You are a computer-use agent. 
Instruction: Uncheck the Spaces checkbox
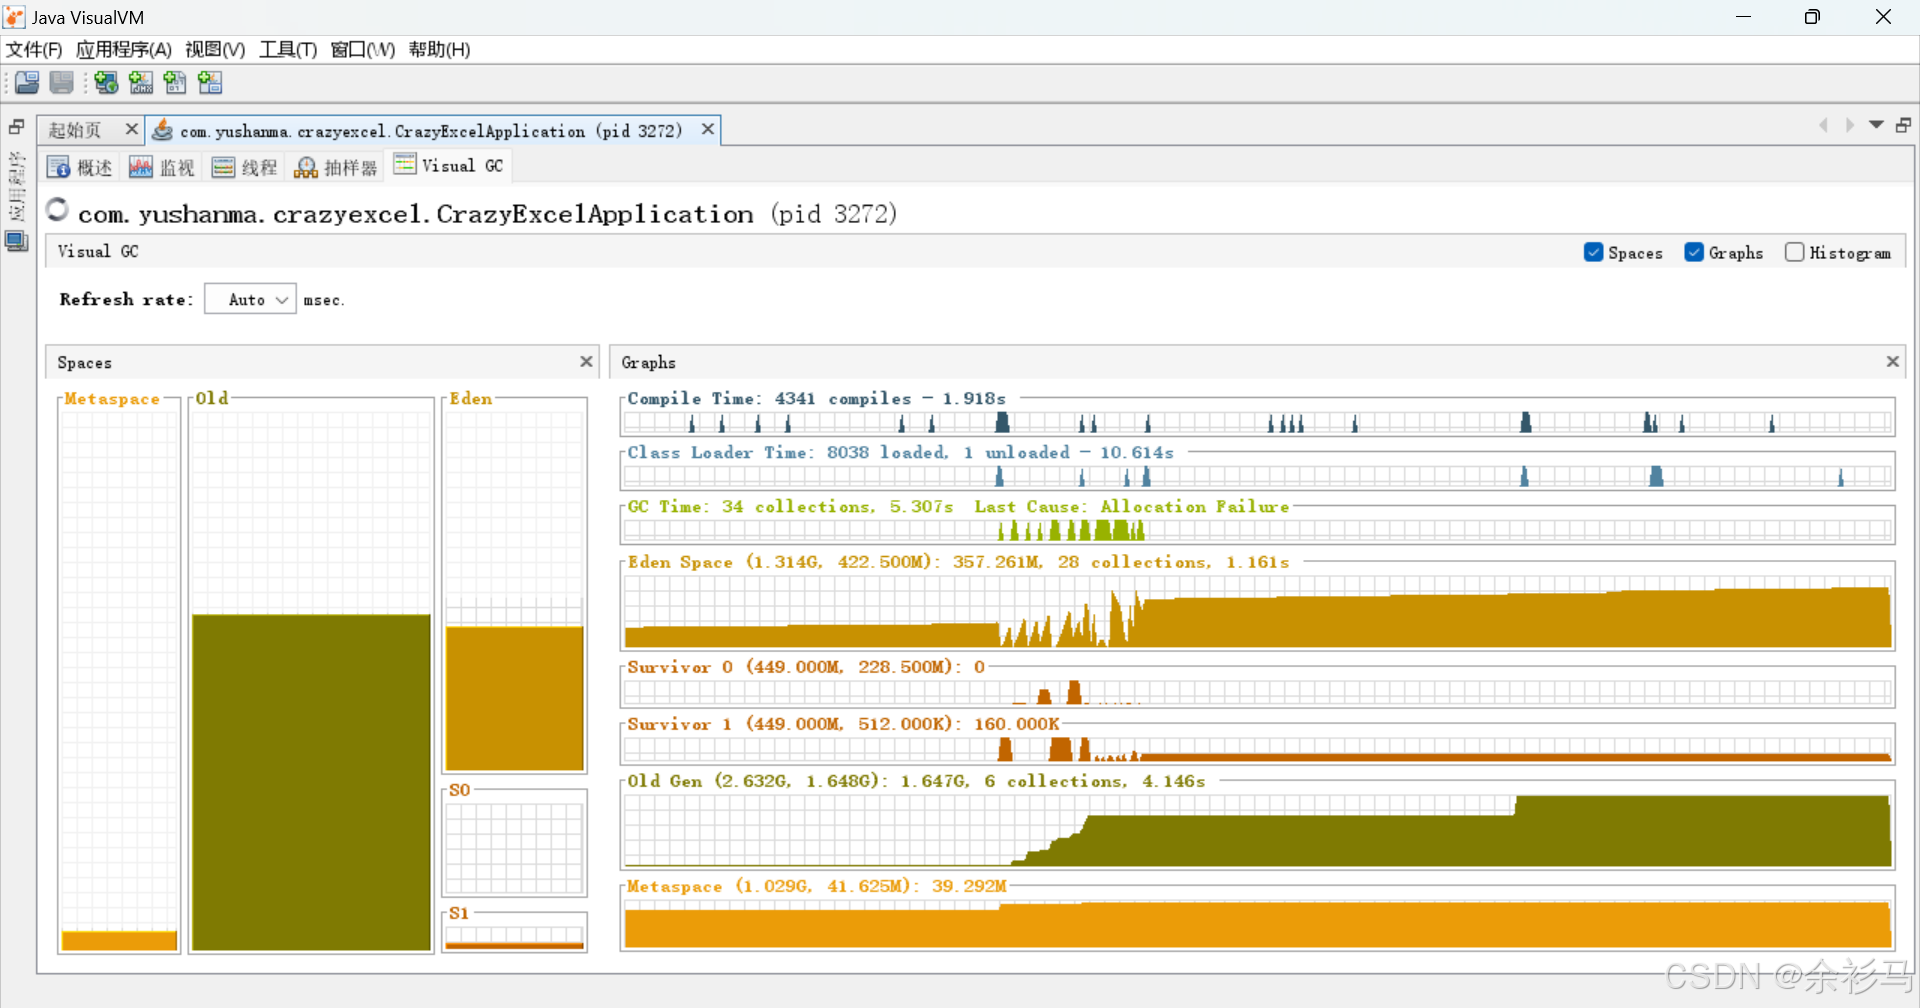pyautogui.click(x=1594, y=252)
